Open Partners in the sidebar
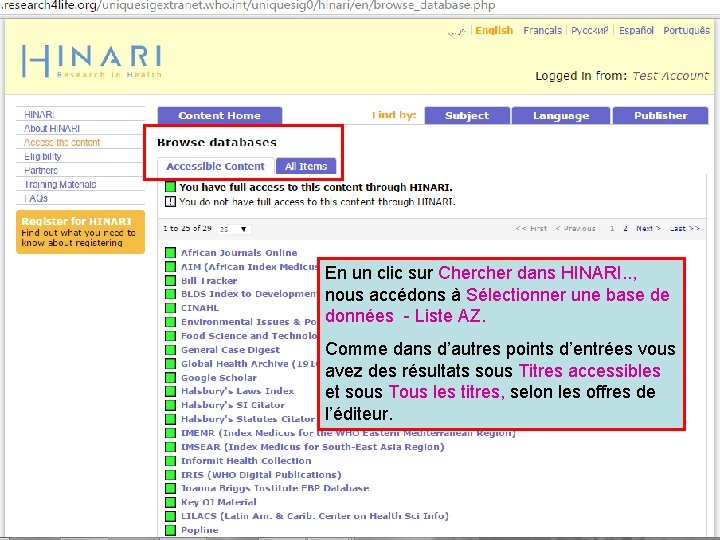 41,170
